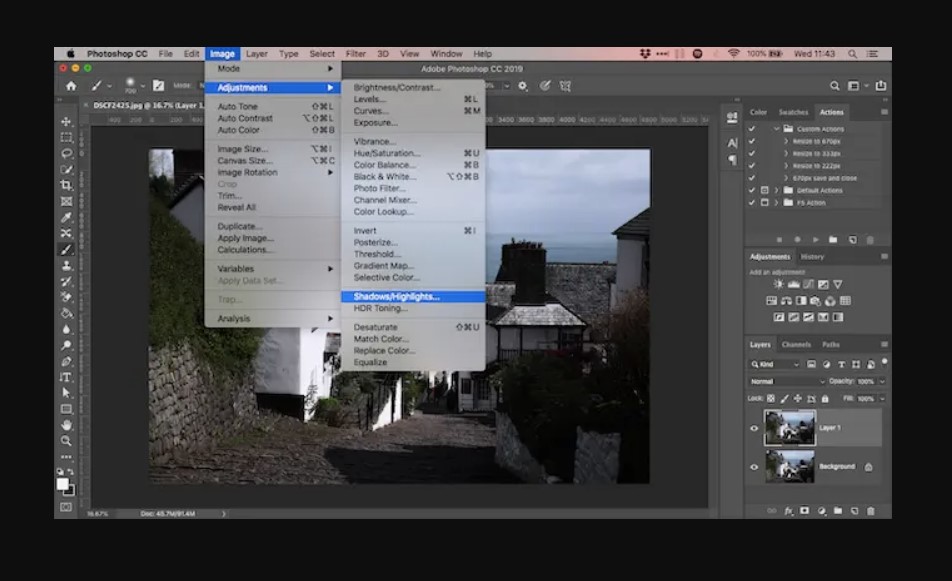Open the layer Opacity dropdown arrow
The height and width of the screenshot is (581, 952).
(x=880, y=381)
